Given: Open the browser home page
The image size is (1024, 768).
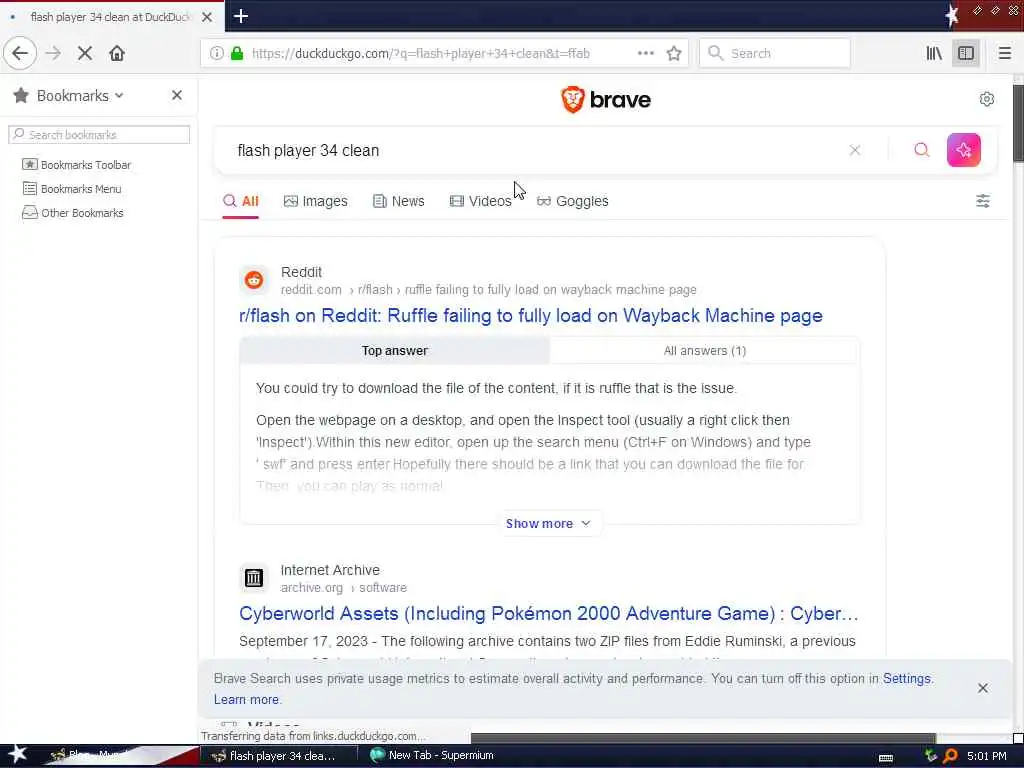Looking at the screenshot, I should coord(117,53).
